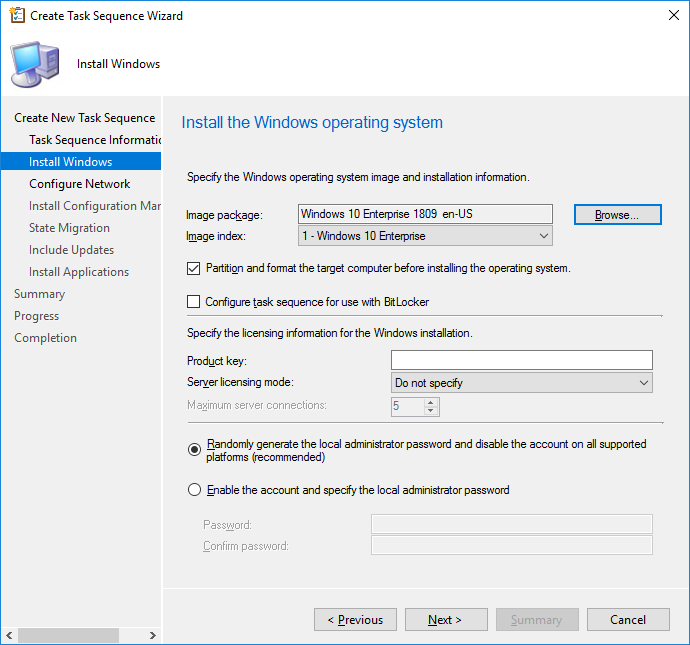Increase maximum server connections with up arrow
Image resolution: width=690 pixels, height=645 pixels.
(431, 402)
